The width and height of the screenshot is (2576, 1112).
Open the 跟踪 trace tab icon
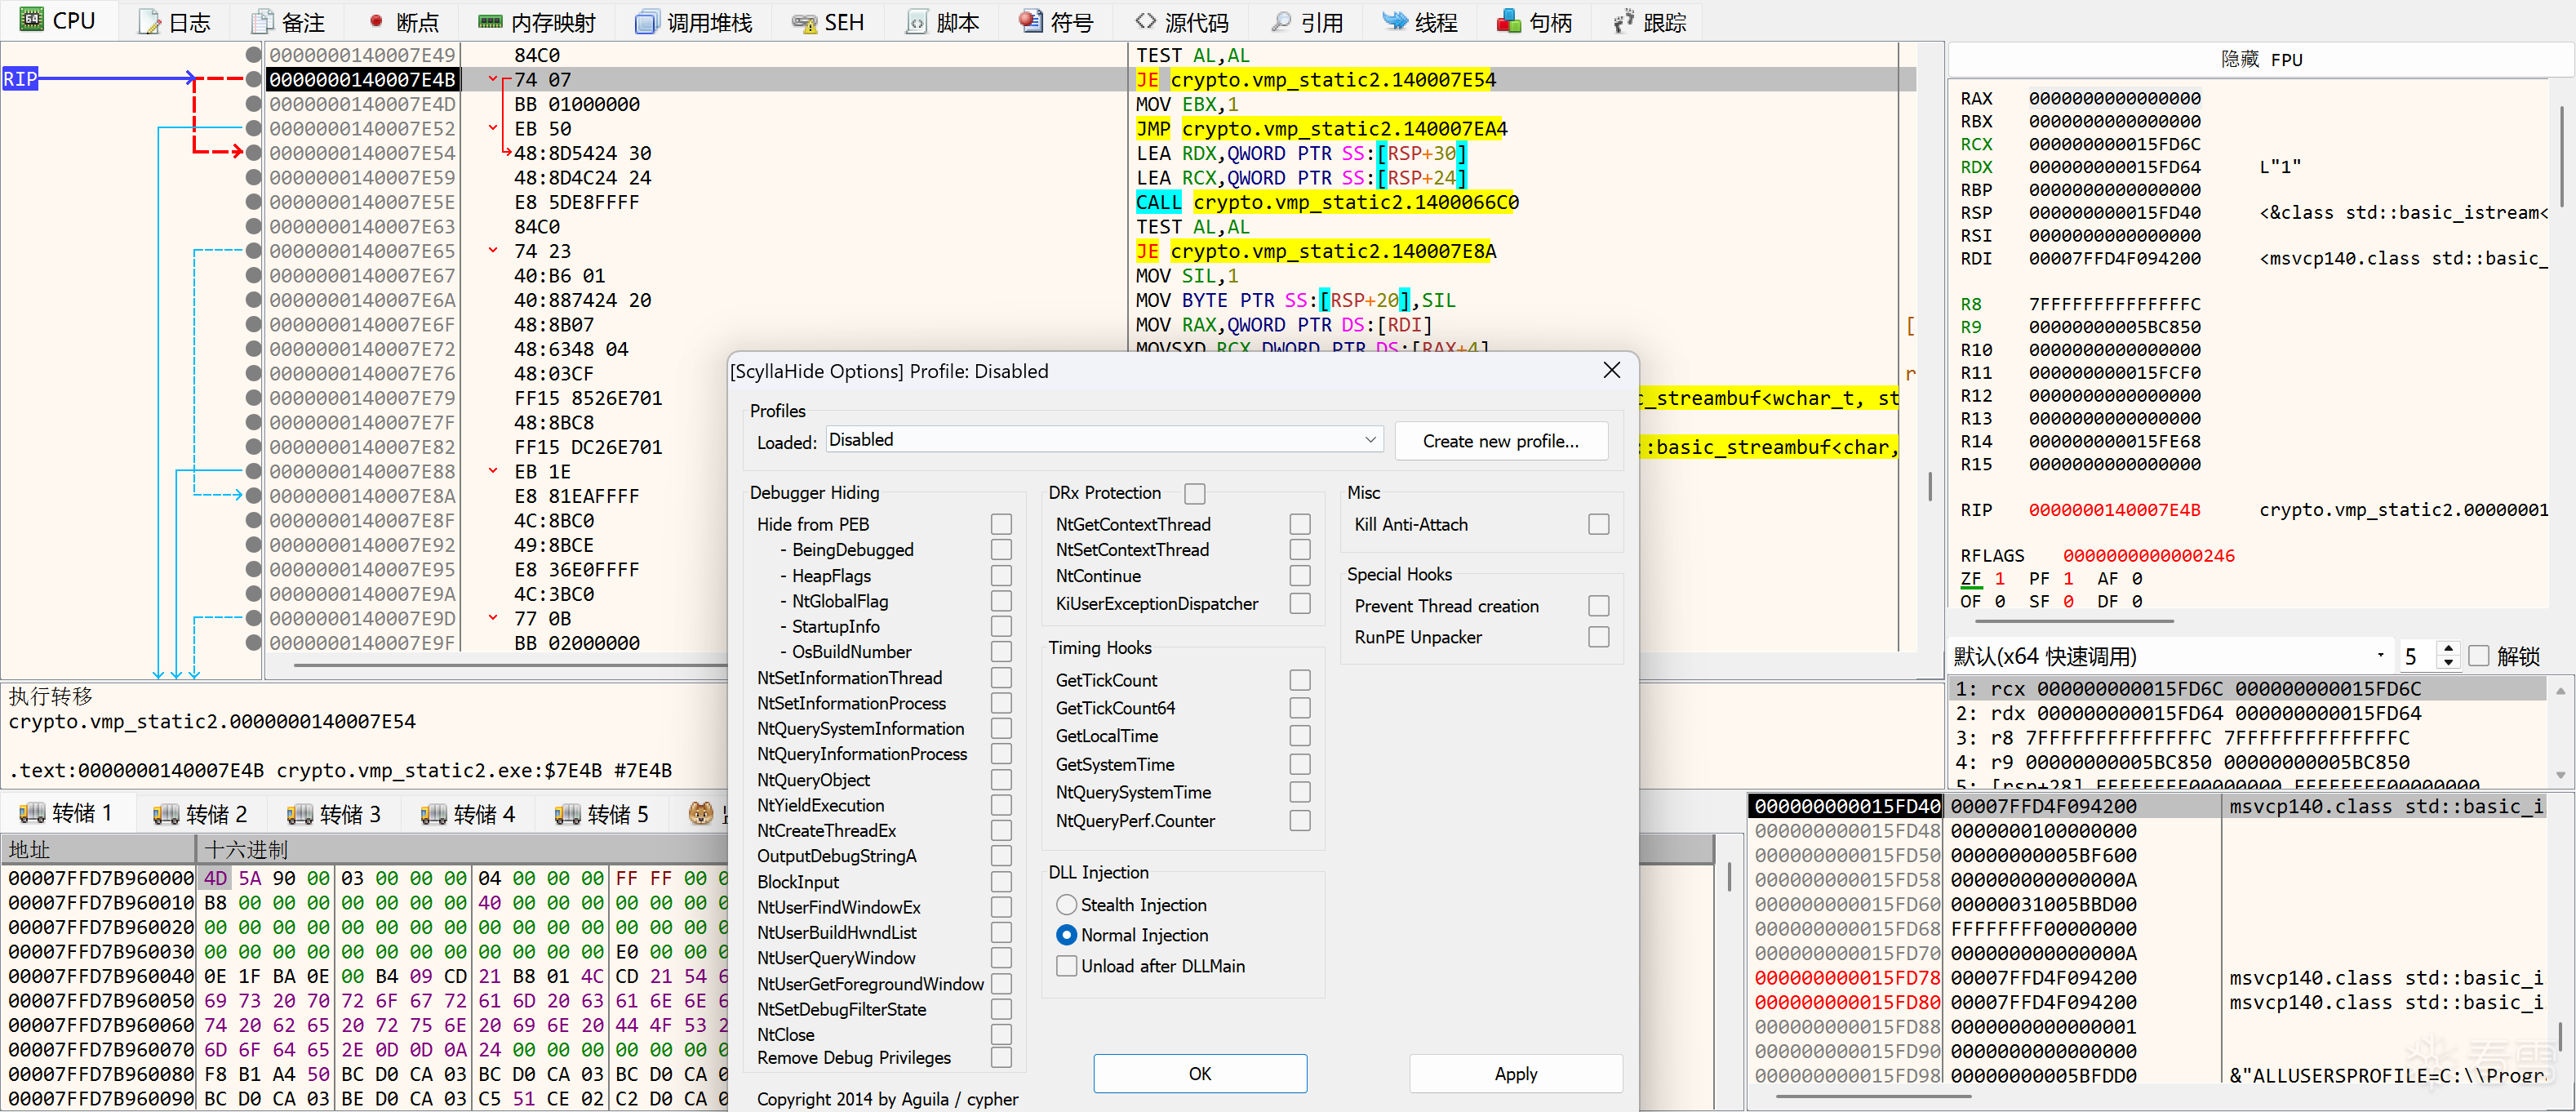(x=1623, y=22)
